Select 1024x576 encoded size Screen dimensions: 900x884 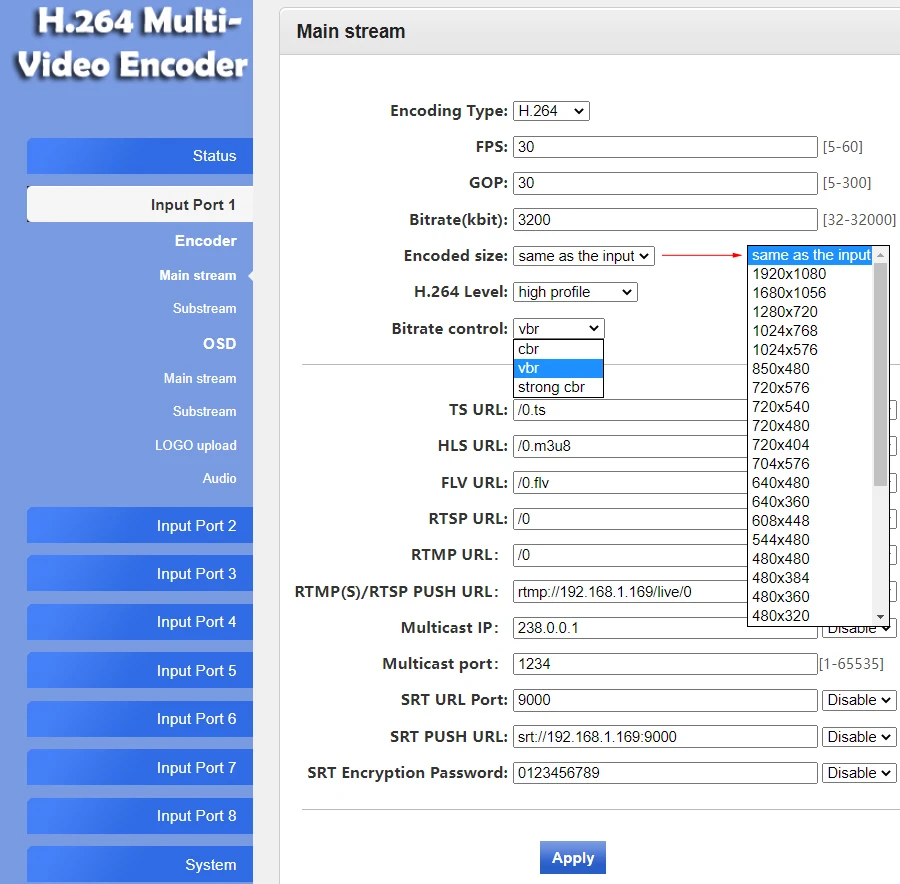pos(810,350)
